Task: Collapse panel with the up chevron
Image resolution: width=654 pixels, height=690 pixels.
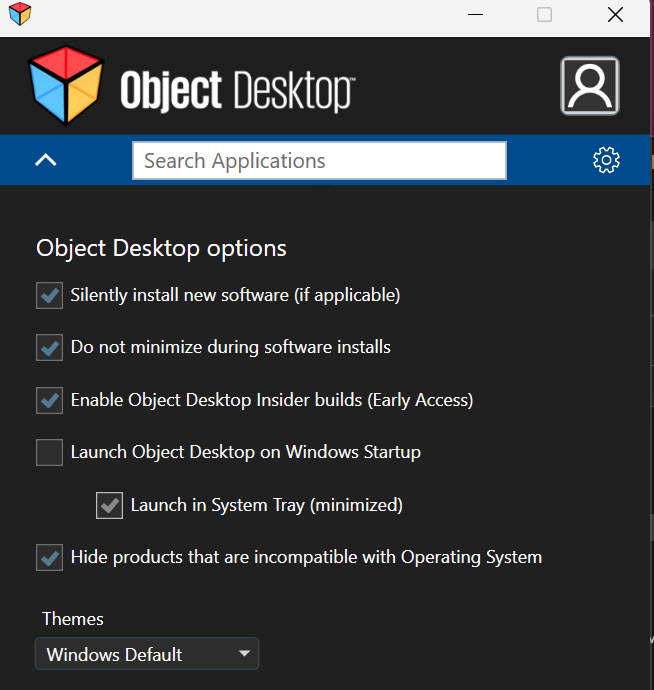Action: coord(46,160)
